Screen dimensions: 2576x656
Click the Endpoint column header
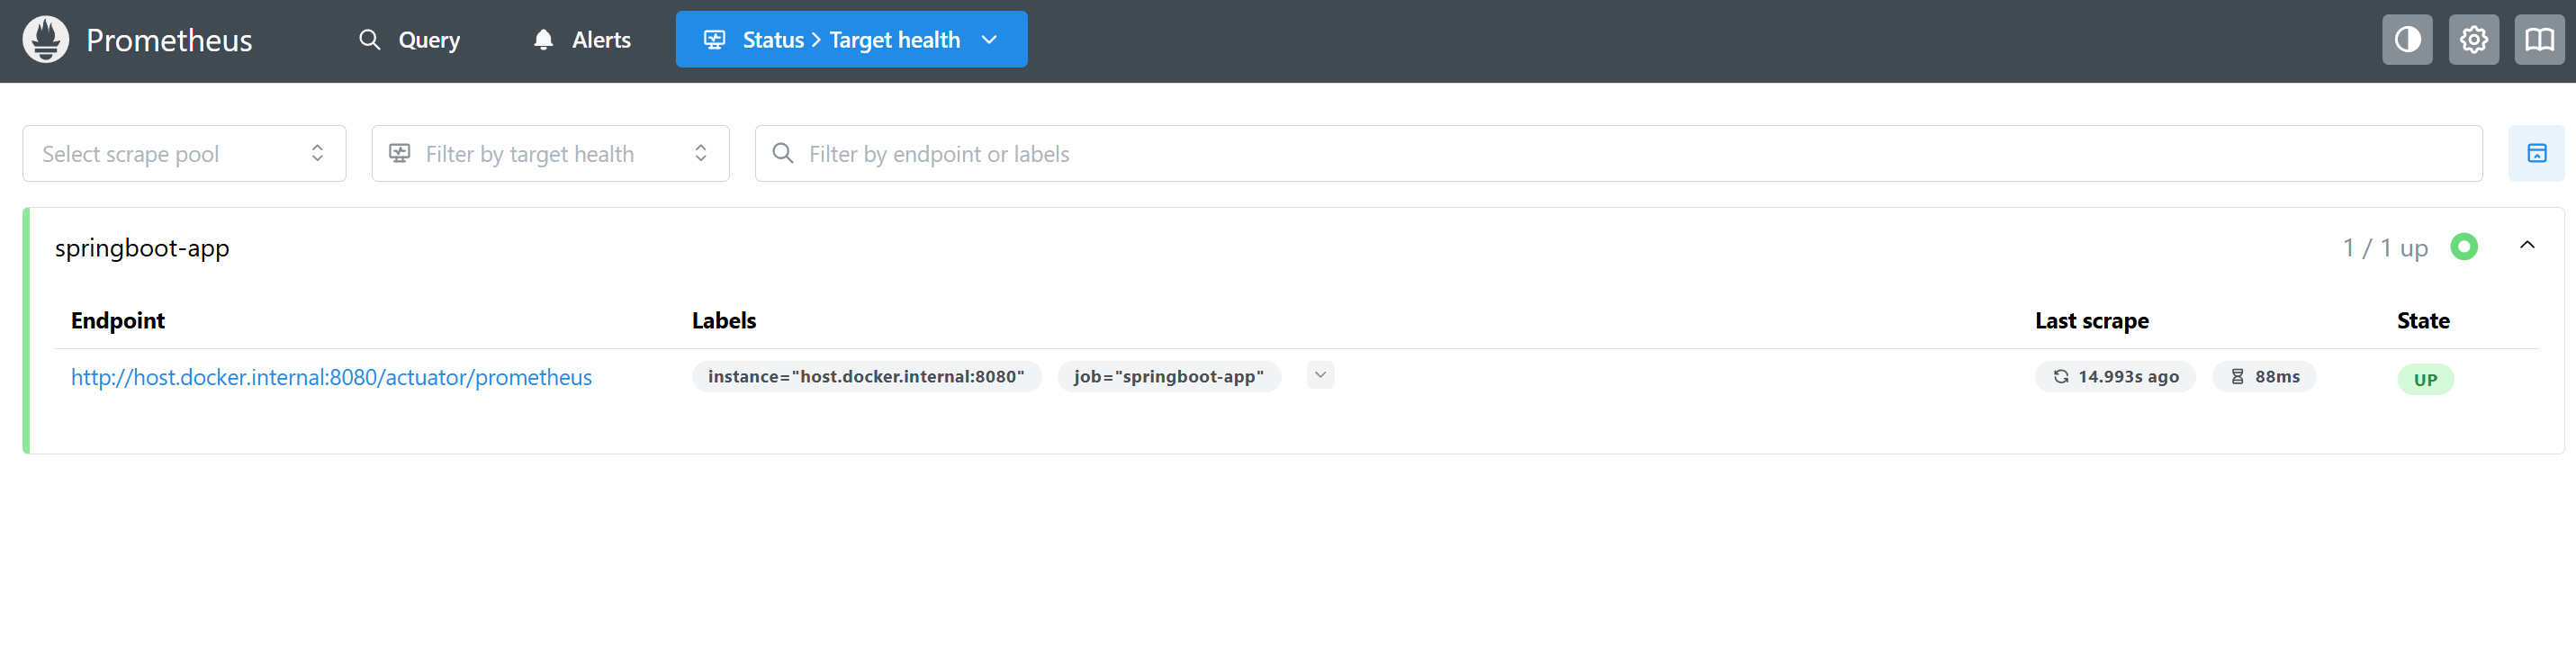118,321
